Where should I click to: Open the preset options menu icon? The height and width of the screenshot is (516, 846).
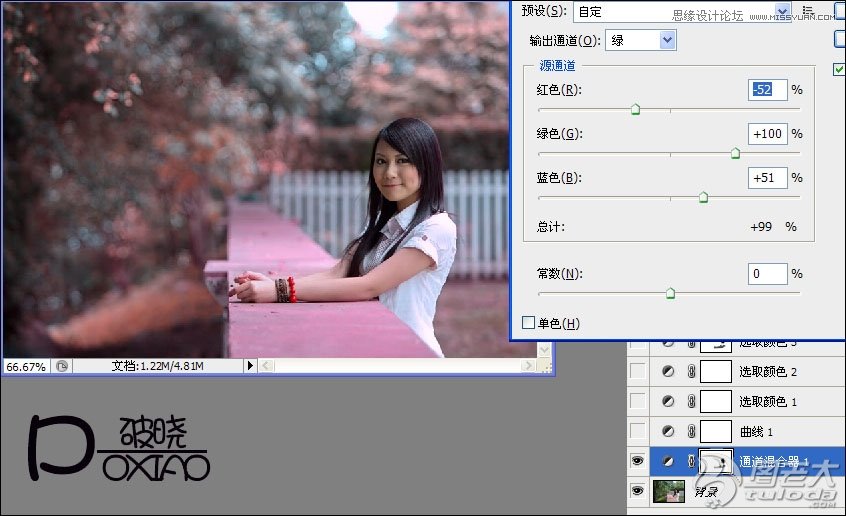coord(808,10)
